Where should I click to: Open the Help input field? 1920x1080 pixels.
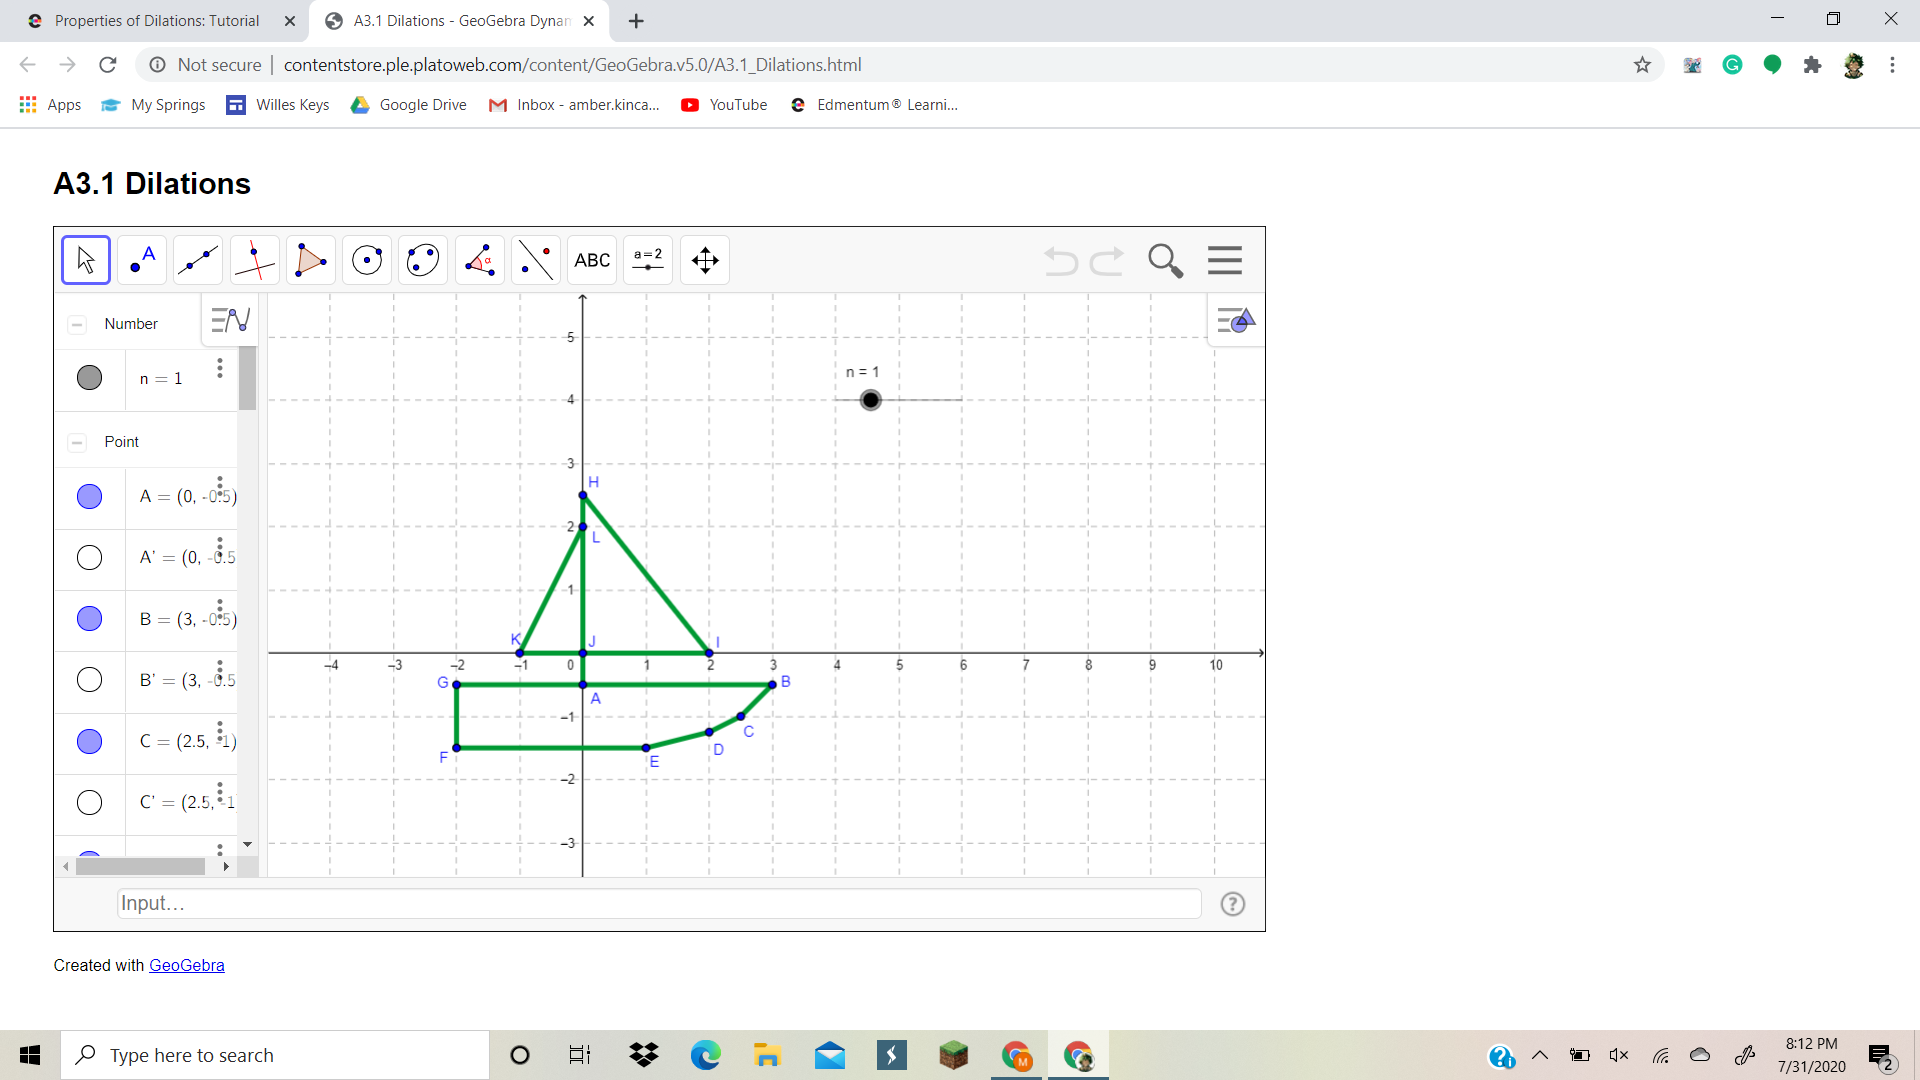1232,903
